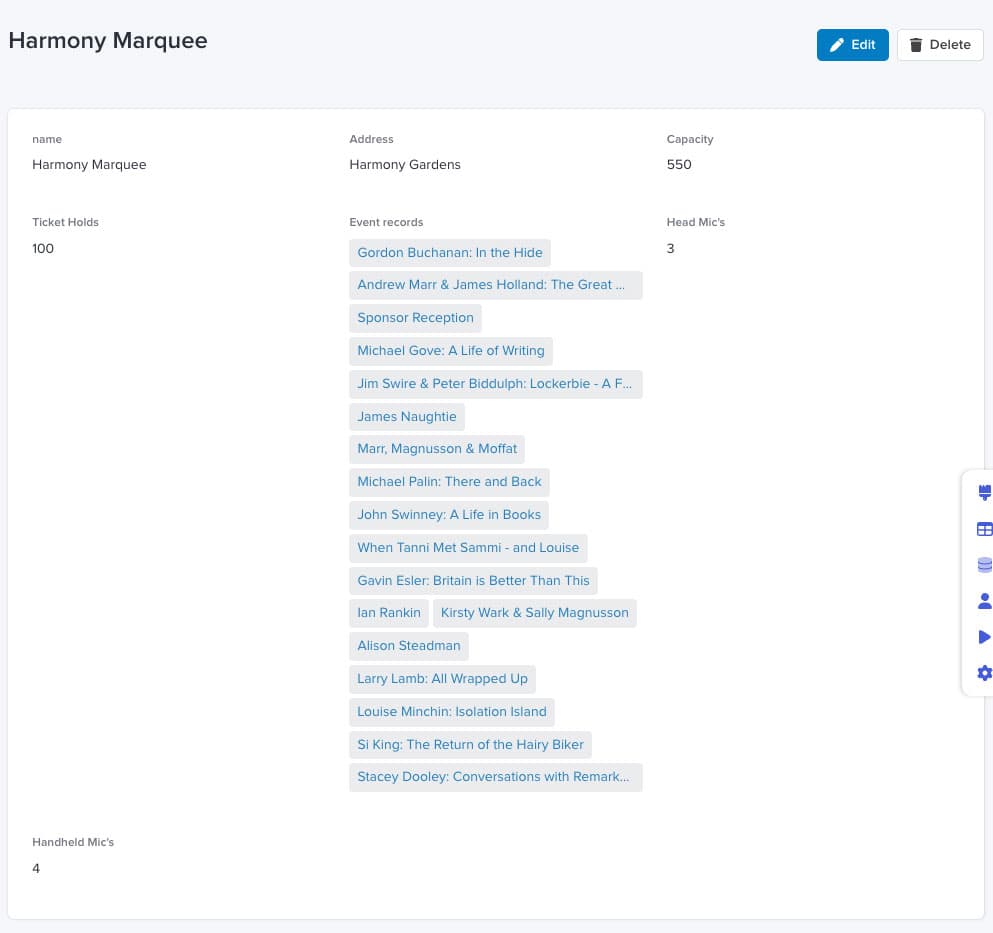Open Jim Swire & Peter Biddulph: Lockerbie event
Viewport: 993px width, 933px height.
(x=495, y=384)
